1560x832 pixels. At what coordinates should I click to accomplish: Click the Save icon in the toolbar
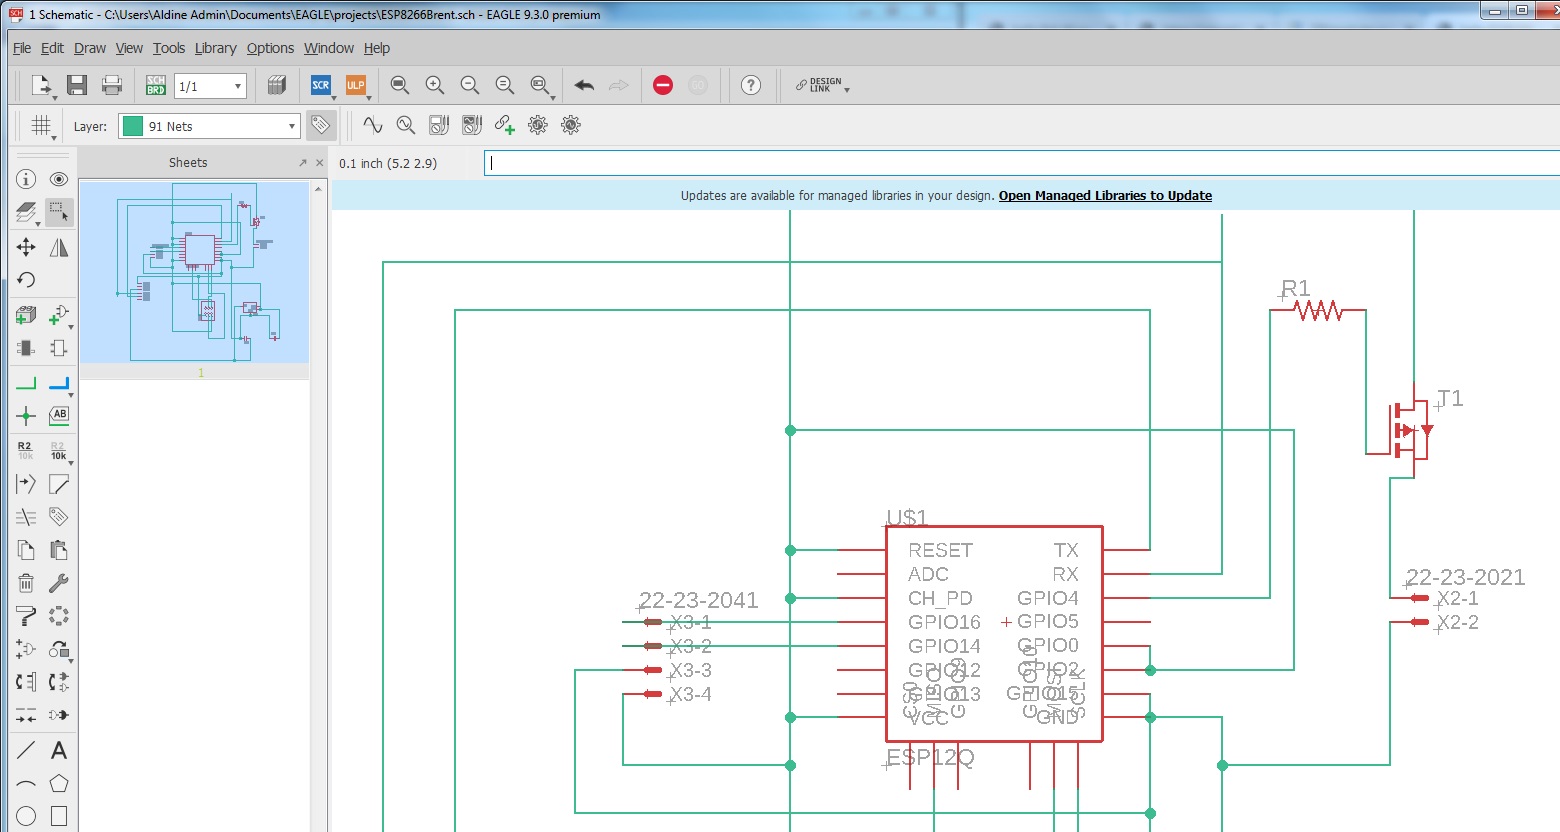click(x=77, y=86)
